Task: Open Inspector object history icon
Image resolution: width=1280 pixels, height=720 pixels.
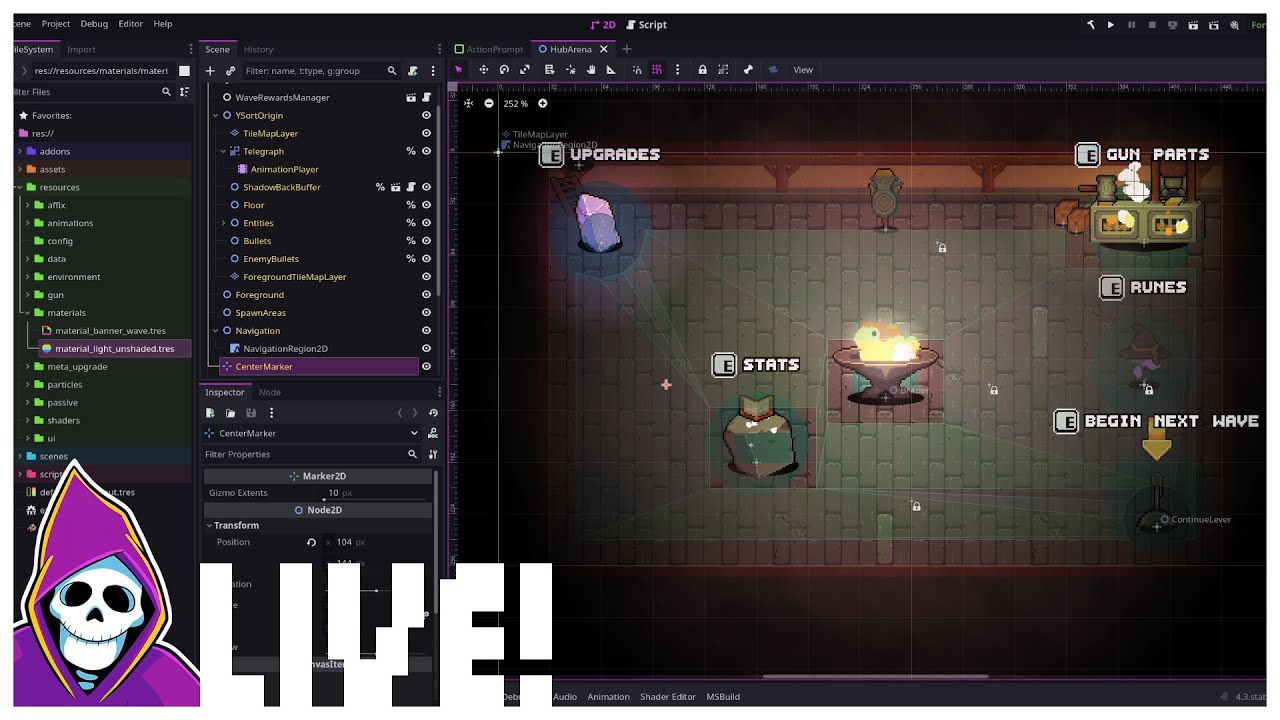Action: [433, 413]
